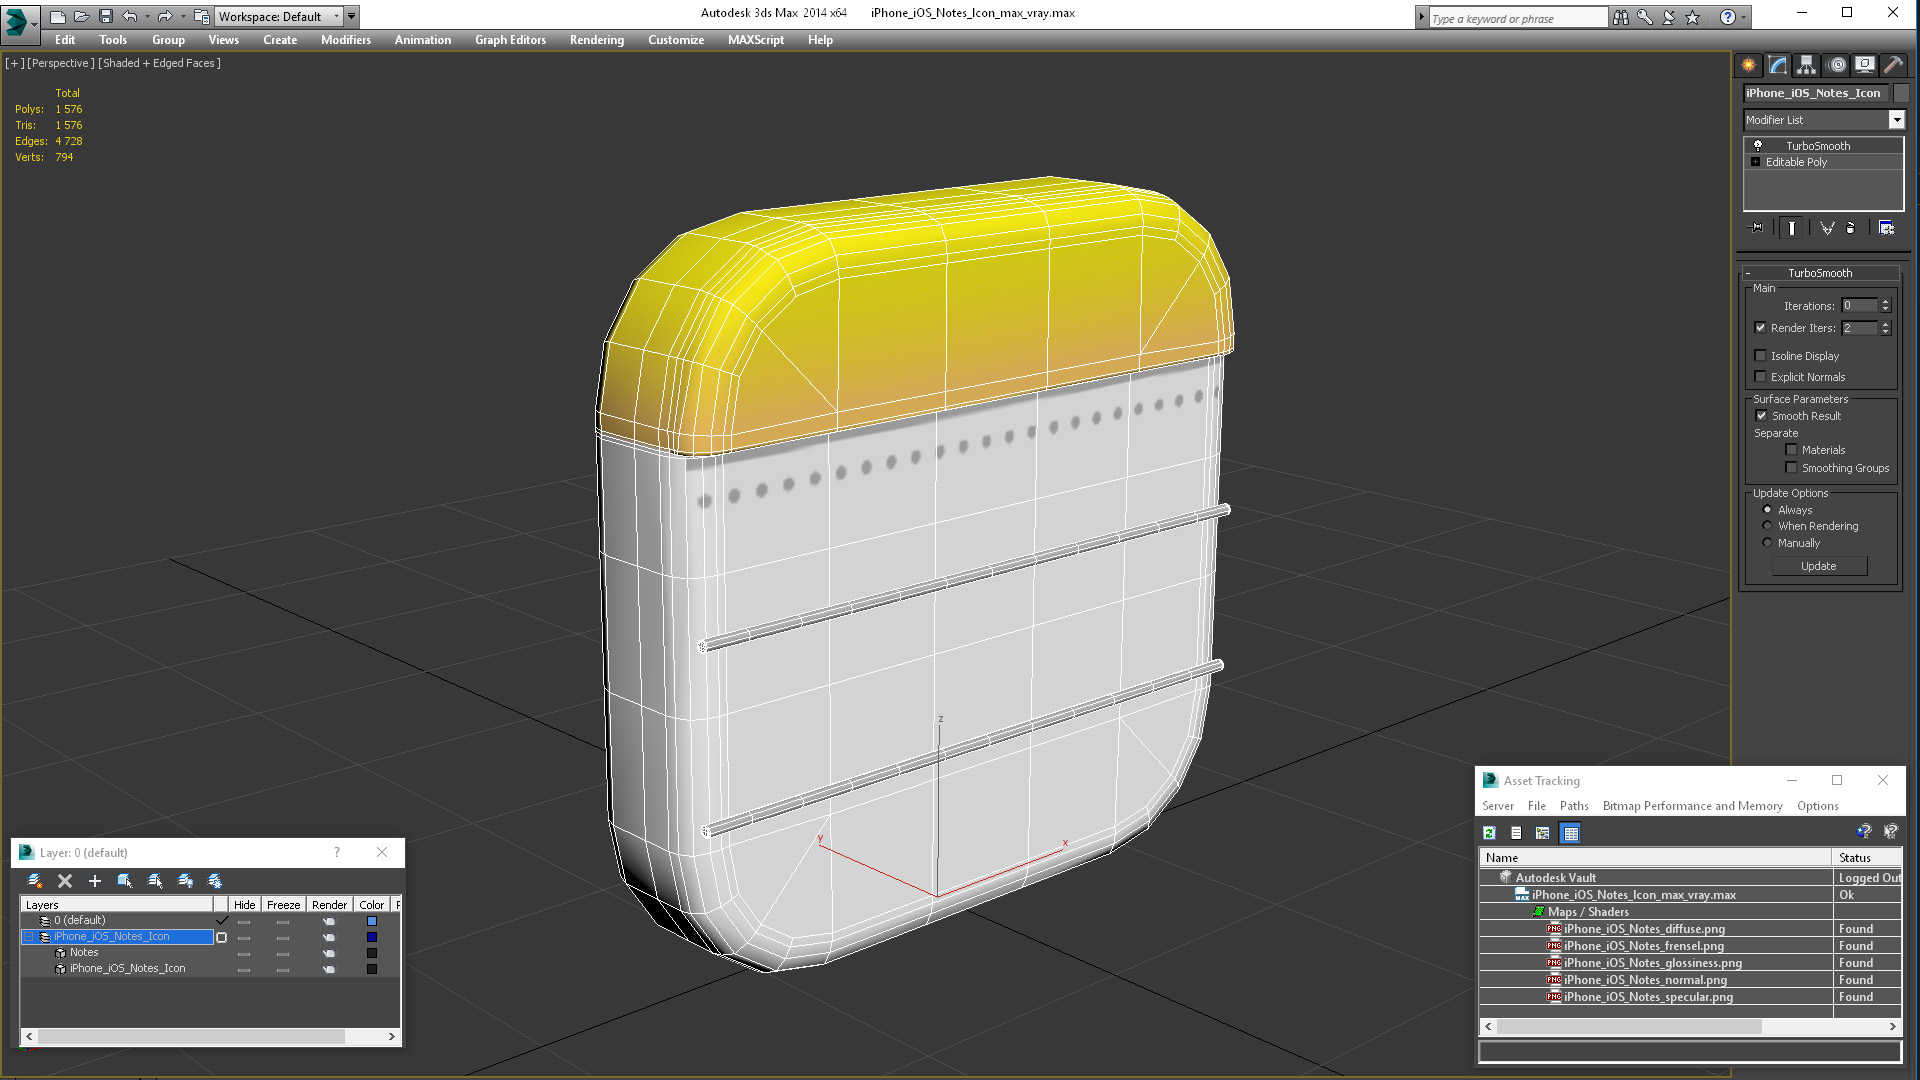
Task: Select Always radio button for Update Options
Action: click(1768, 509)
